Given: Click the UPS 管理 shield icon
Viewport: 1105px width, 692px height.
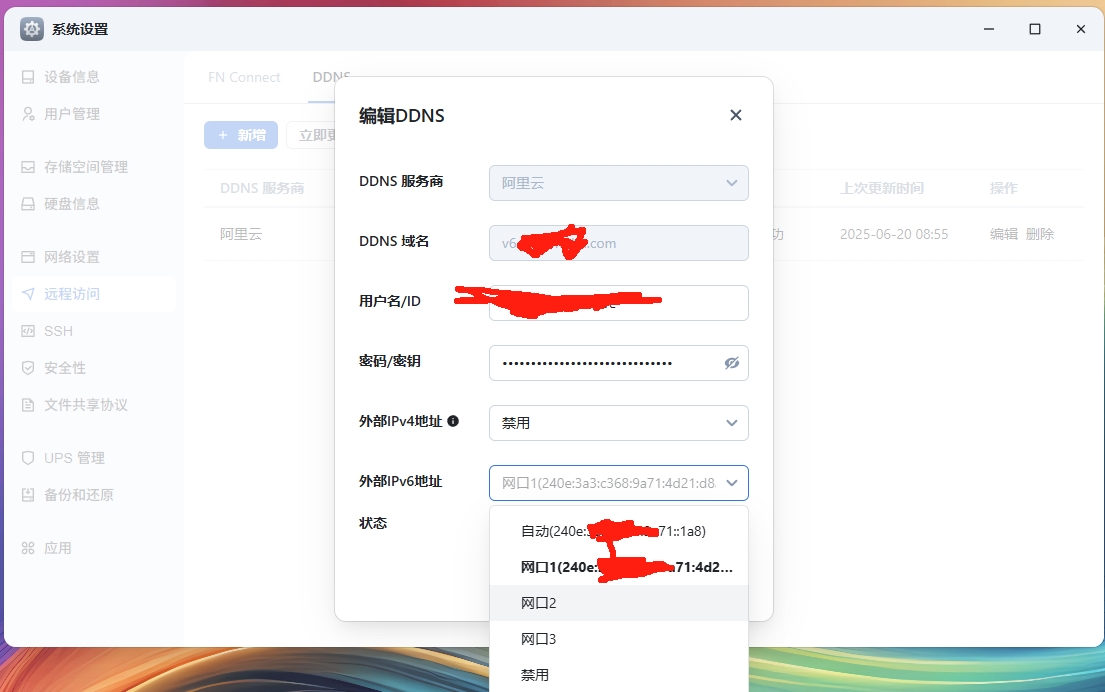Looking at the screenshot, I should (28, 458).
